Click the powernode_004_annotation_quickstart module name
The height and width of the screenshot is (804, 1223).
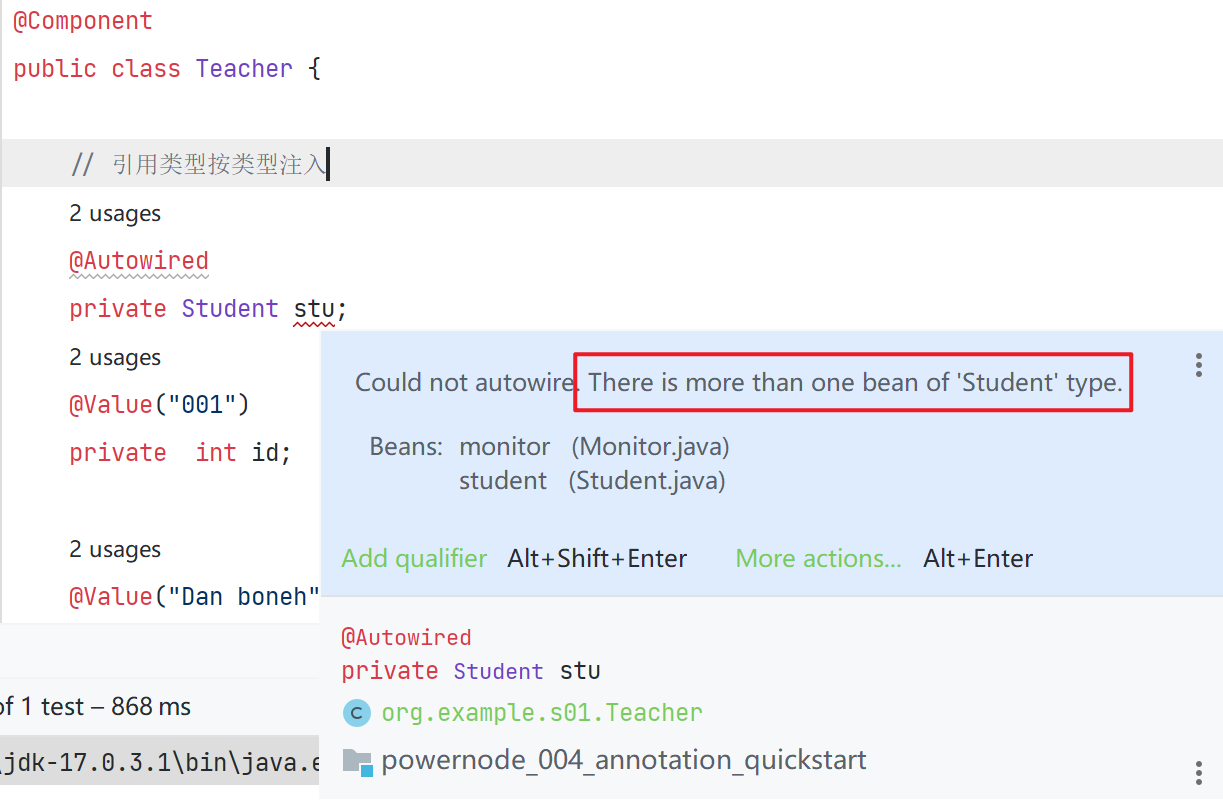tap(623, 761)
